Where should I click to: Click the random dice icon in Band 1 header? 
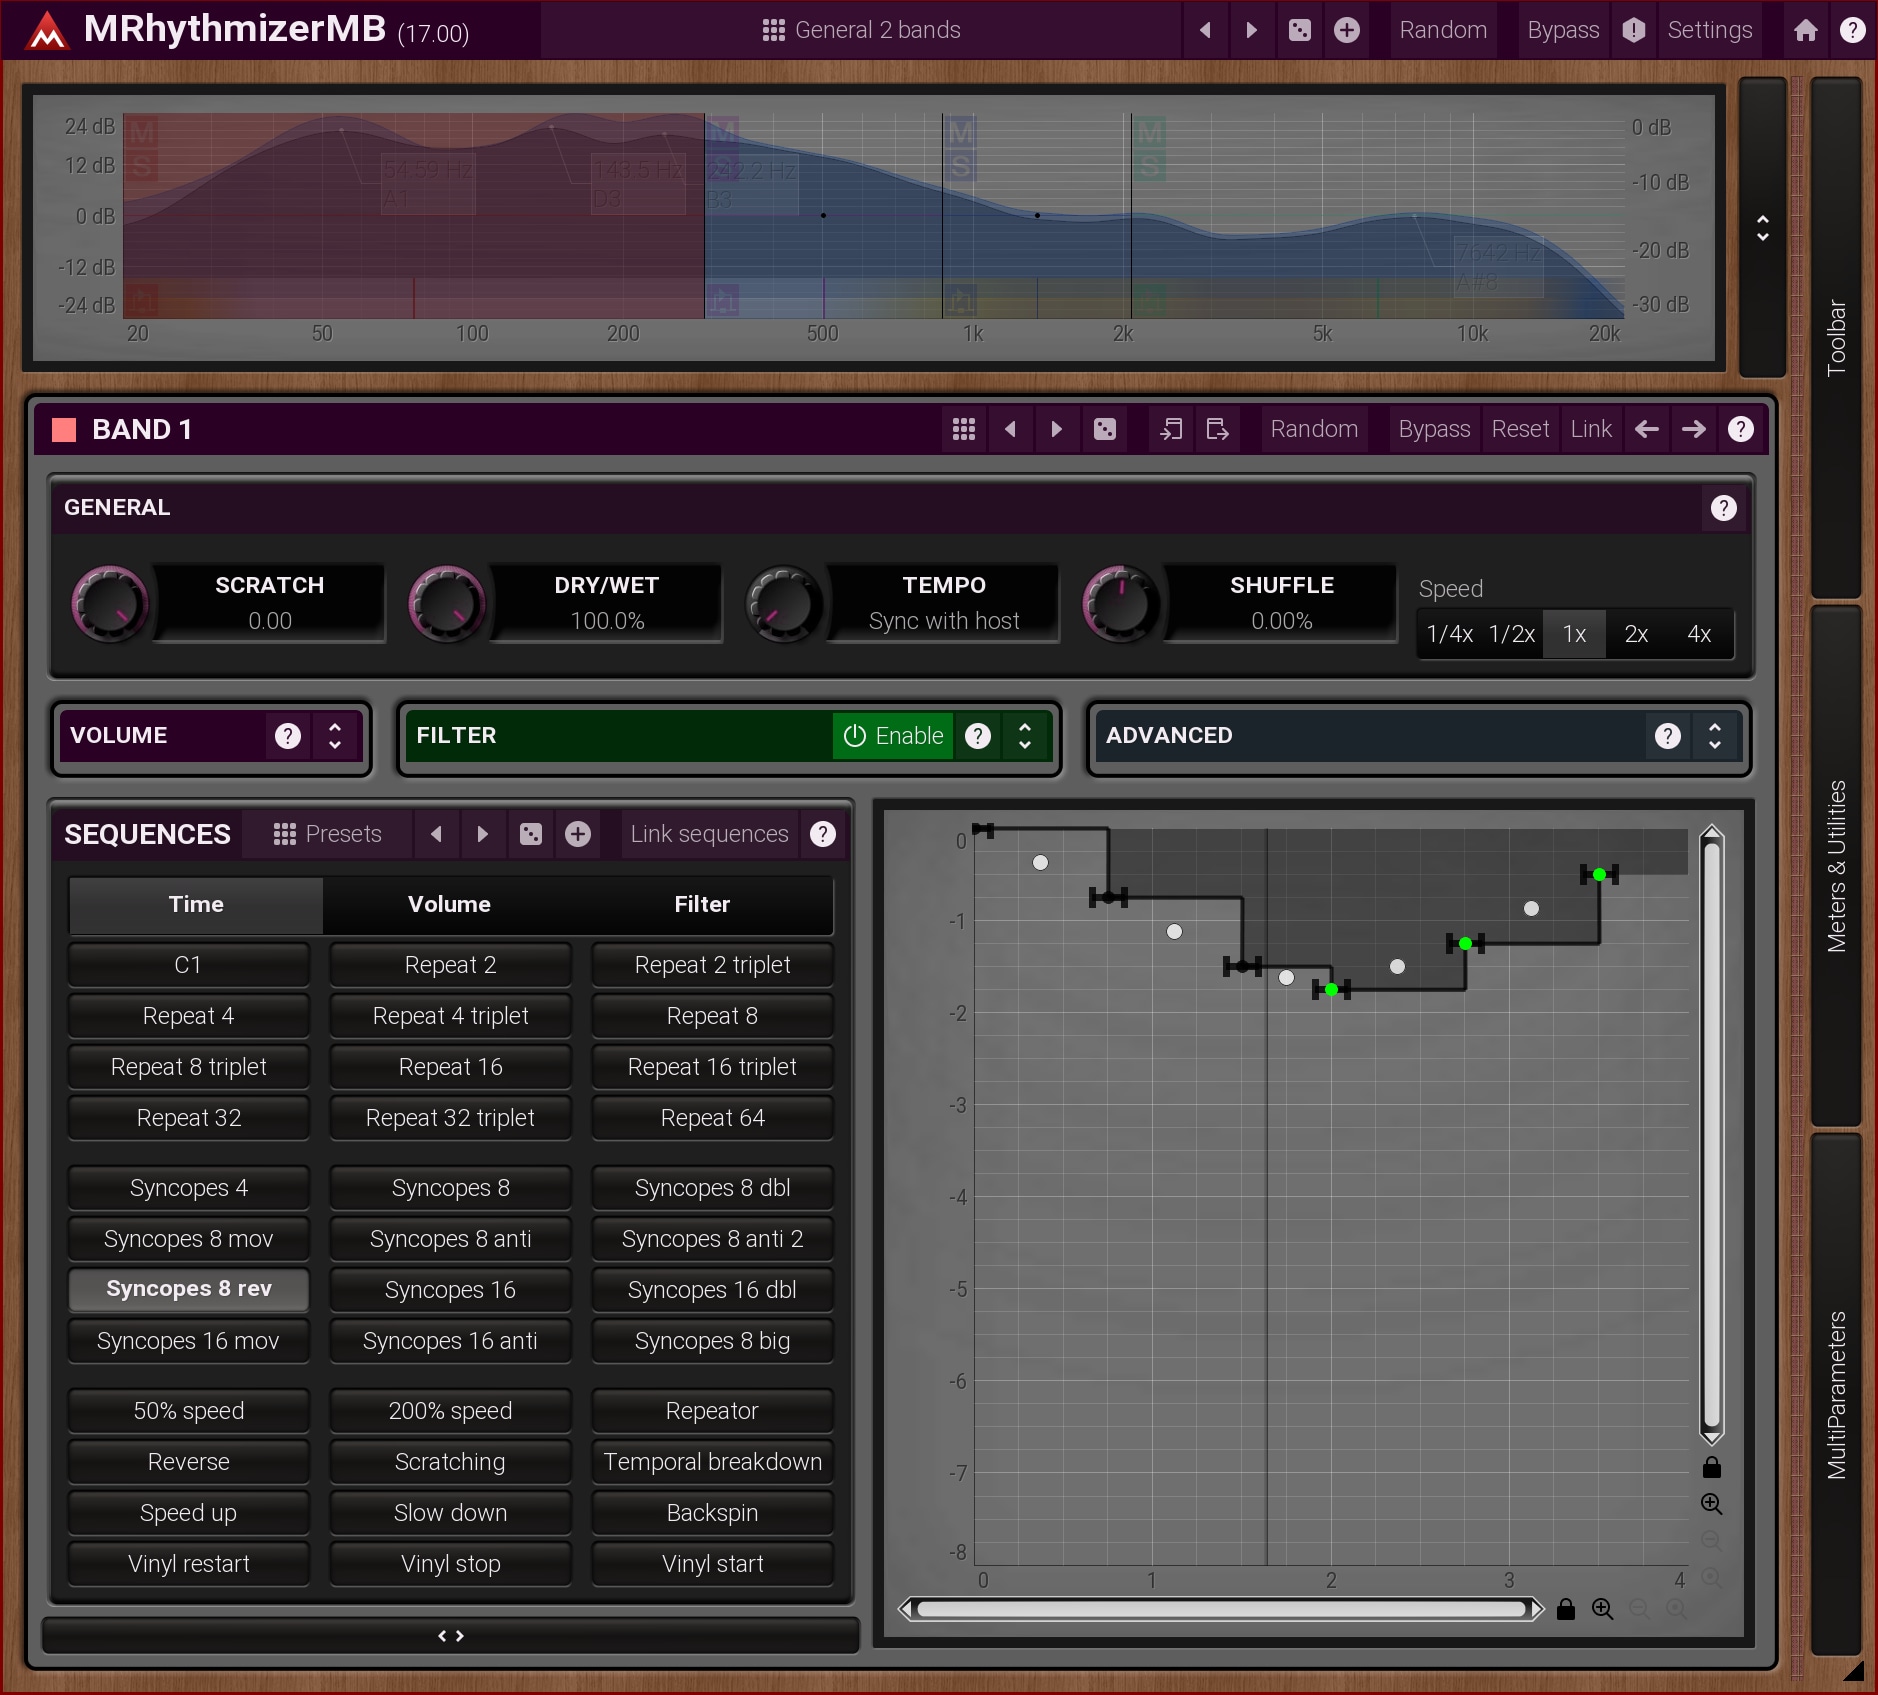click(x=1104, y=429)
